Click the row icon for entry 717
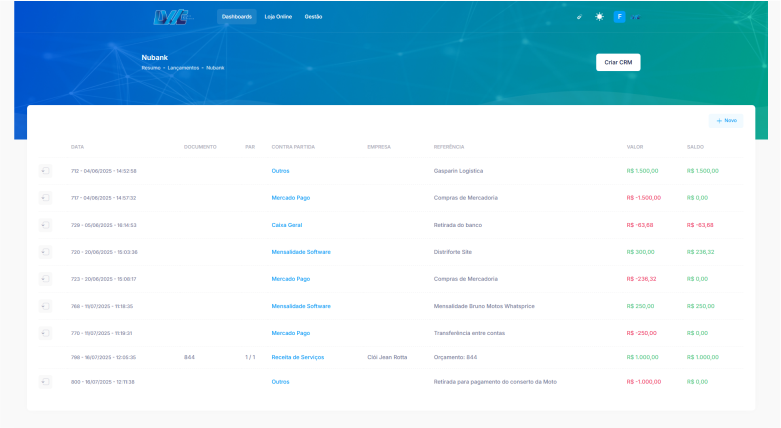This screenshot has height=428, width=781. point(45,198)
